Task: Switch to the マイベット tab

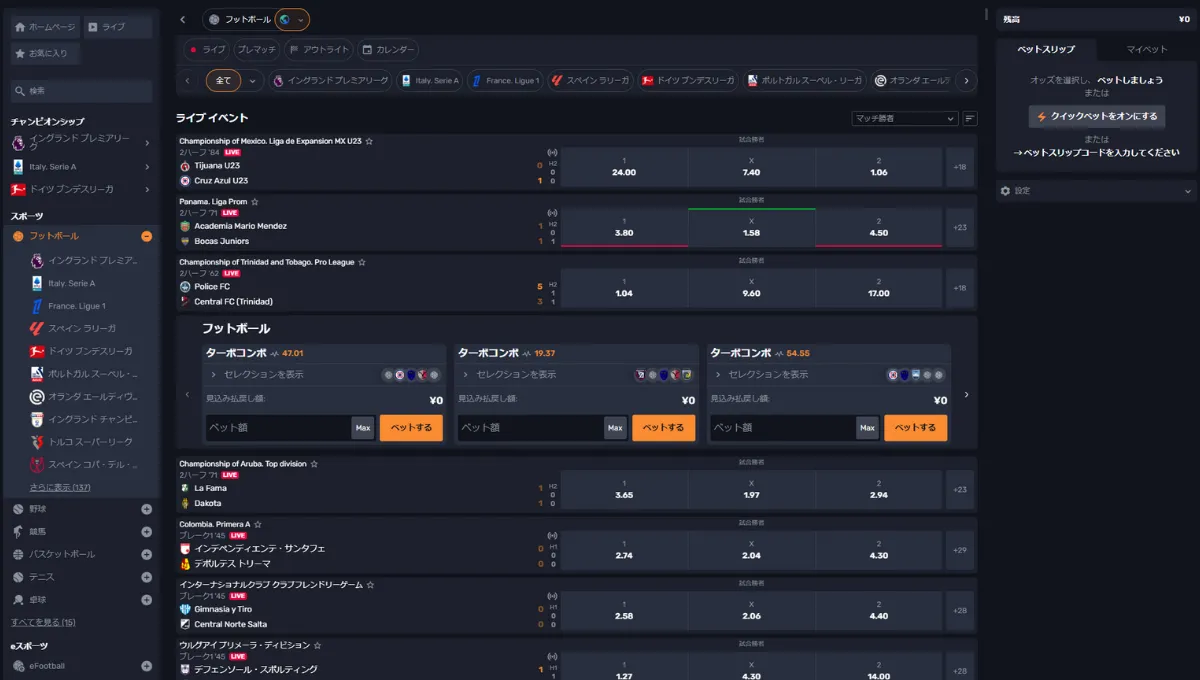Action: click(1146, 49)
